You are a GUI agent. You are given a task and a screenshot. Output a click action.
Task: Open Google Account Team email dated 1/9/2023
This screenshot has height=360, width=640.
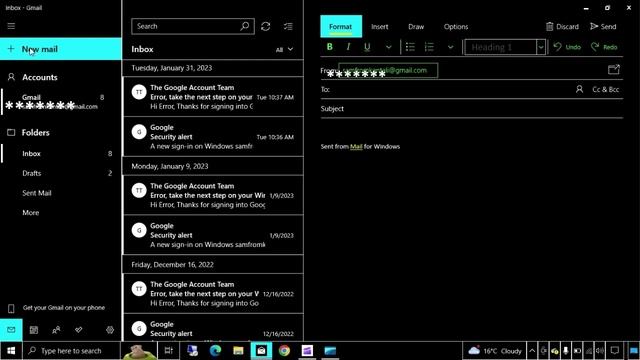[213, 195]
